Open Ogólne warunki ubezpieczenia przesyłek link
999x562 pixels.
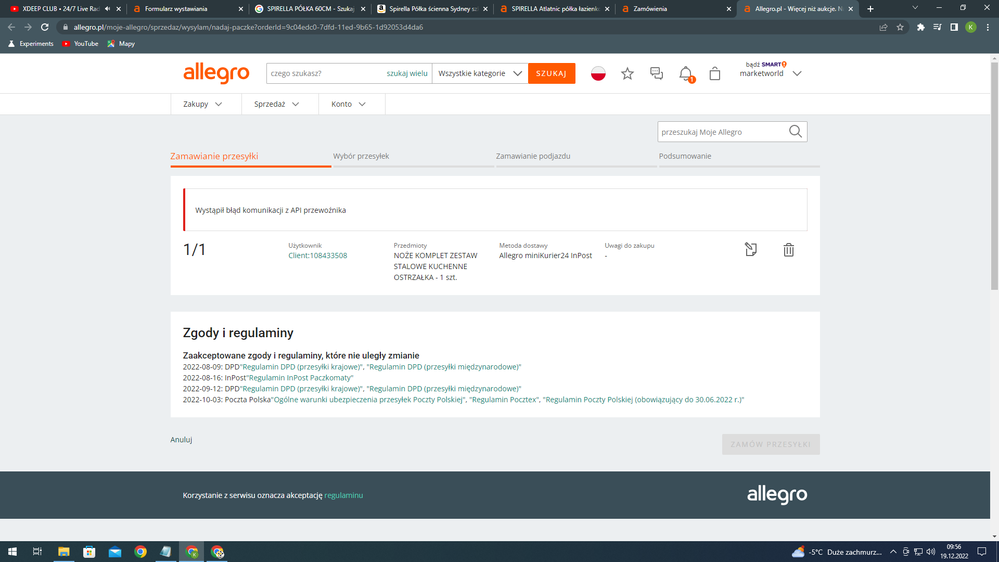pyautogui.click(x=369, y=400)
